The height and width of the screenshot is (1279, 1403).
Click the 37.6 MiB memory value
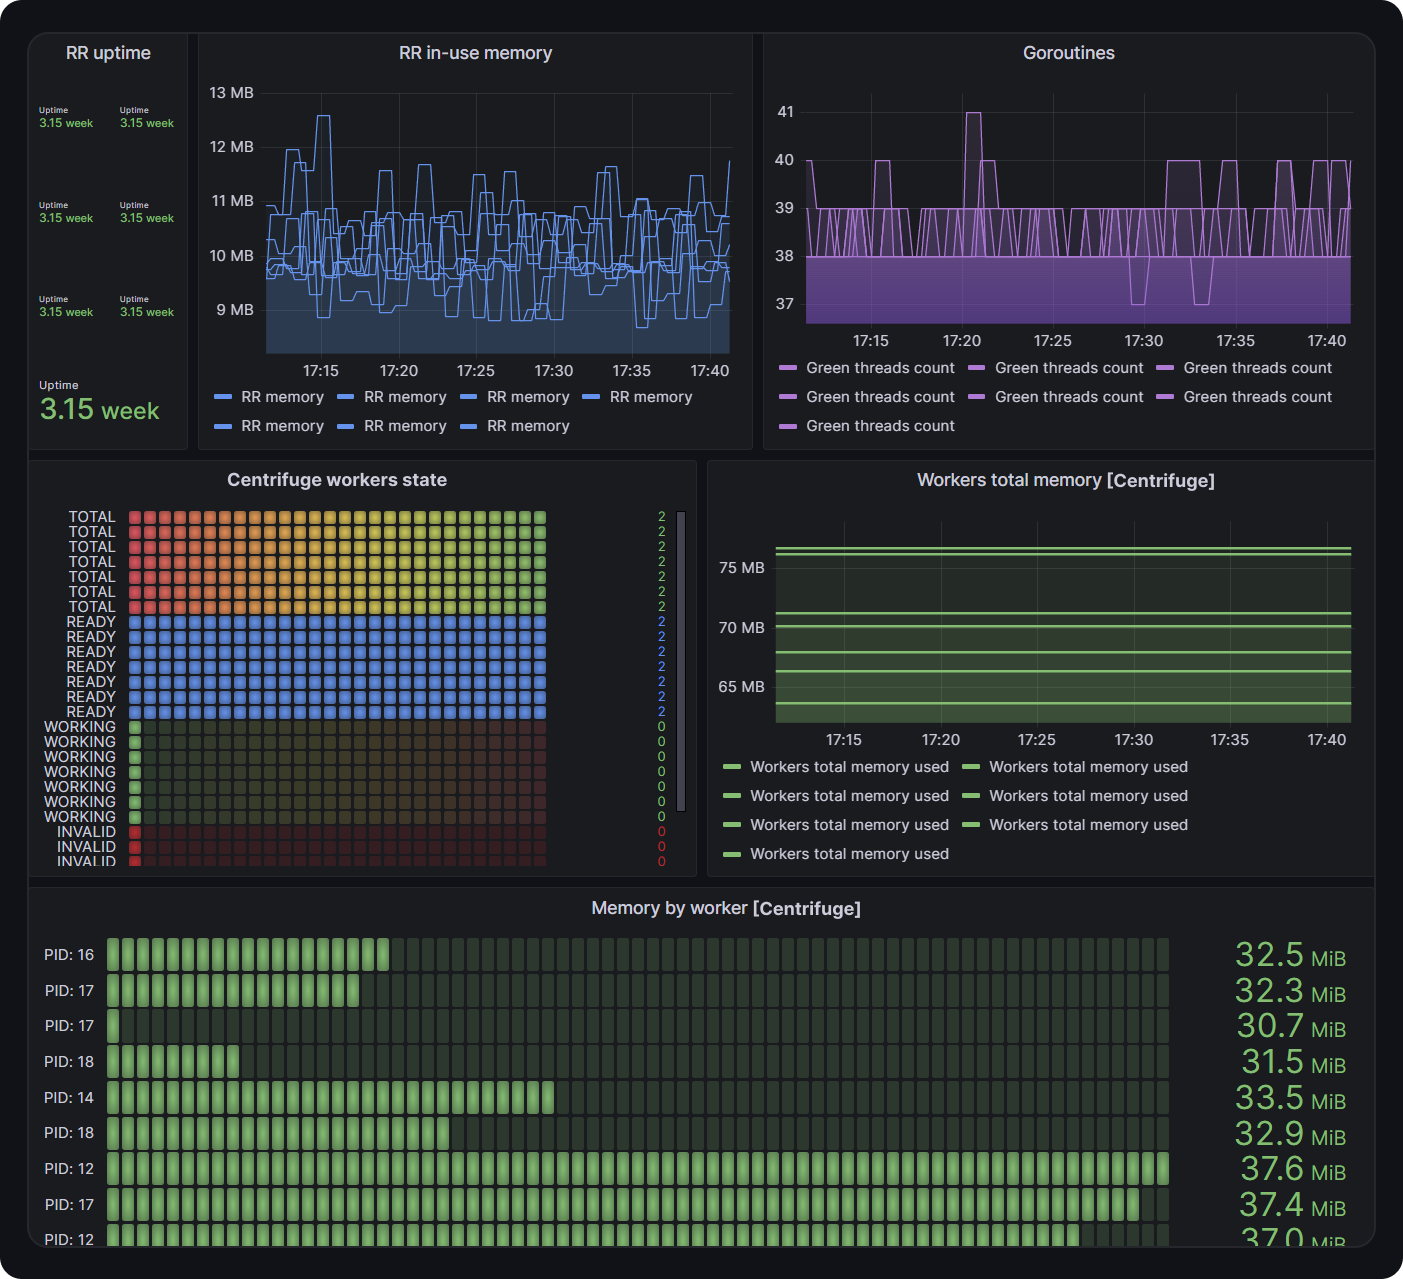point(1292,1170)
